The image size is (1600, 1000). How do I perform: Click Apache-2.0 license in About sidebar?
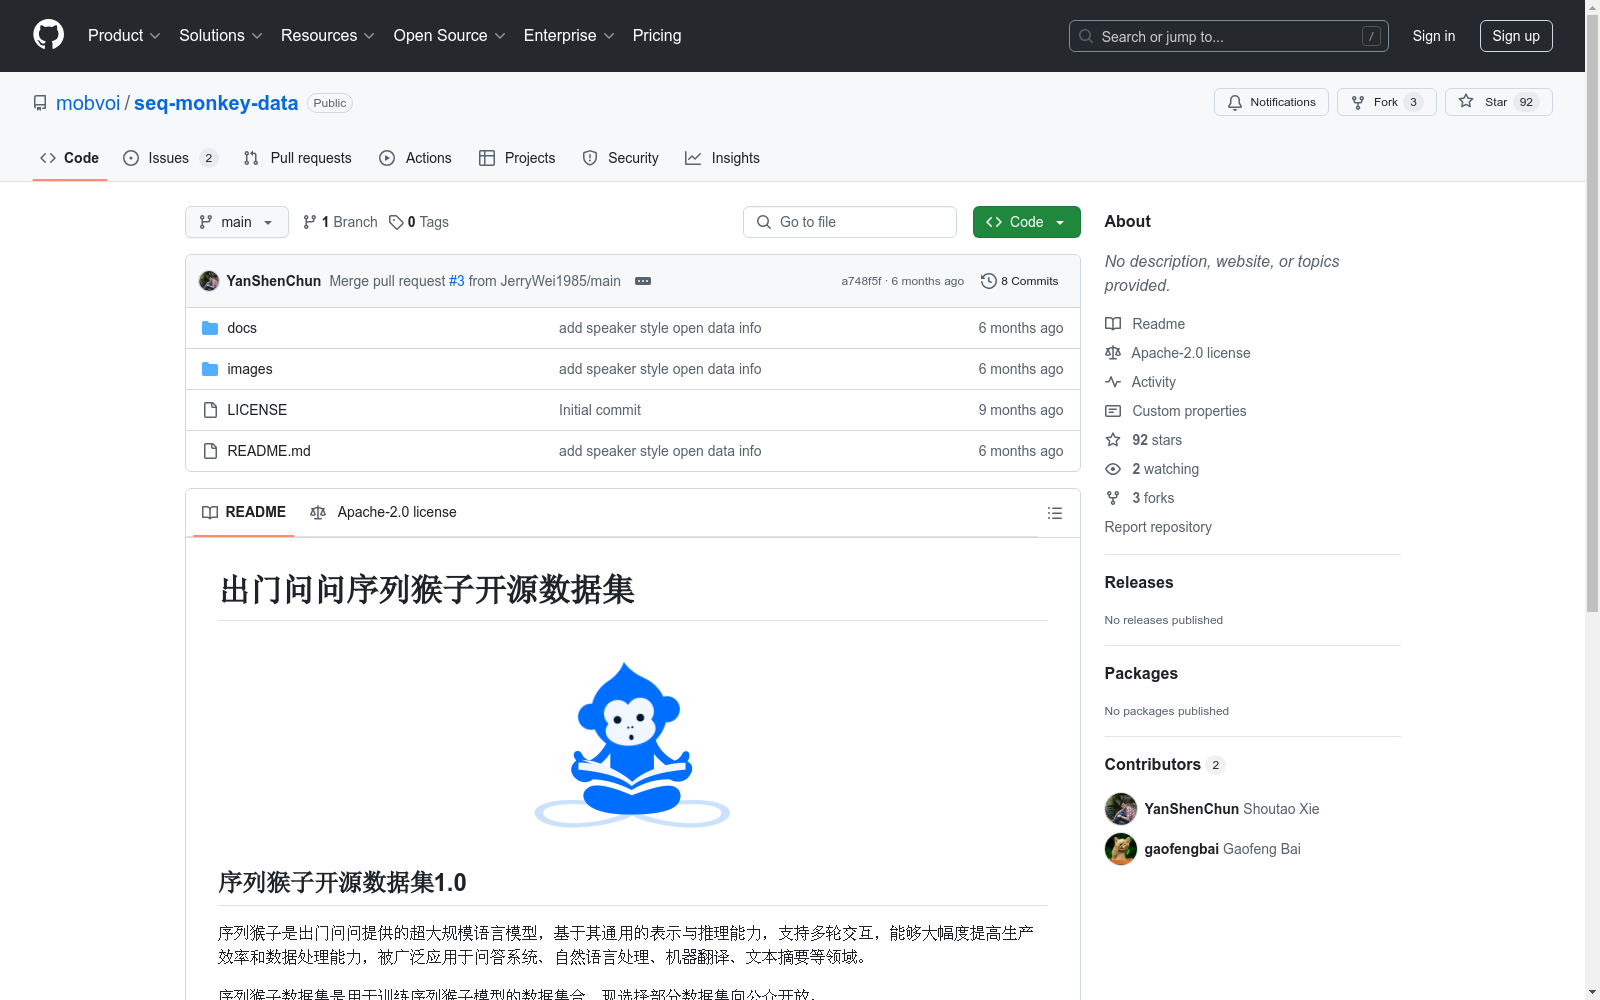pos(1178,353)
